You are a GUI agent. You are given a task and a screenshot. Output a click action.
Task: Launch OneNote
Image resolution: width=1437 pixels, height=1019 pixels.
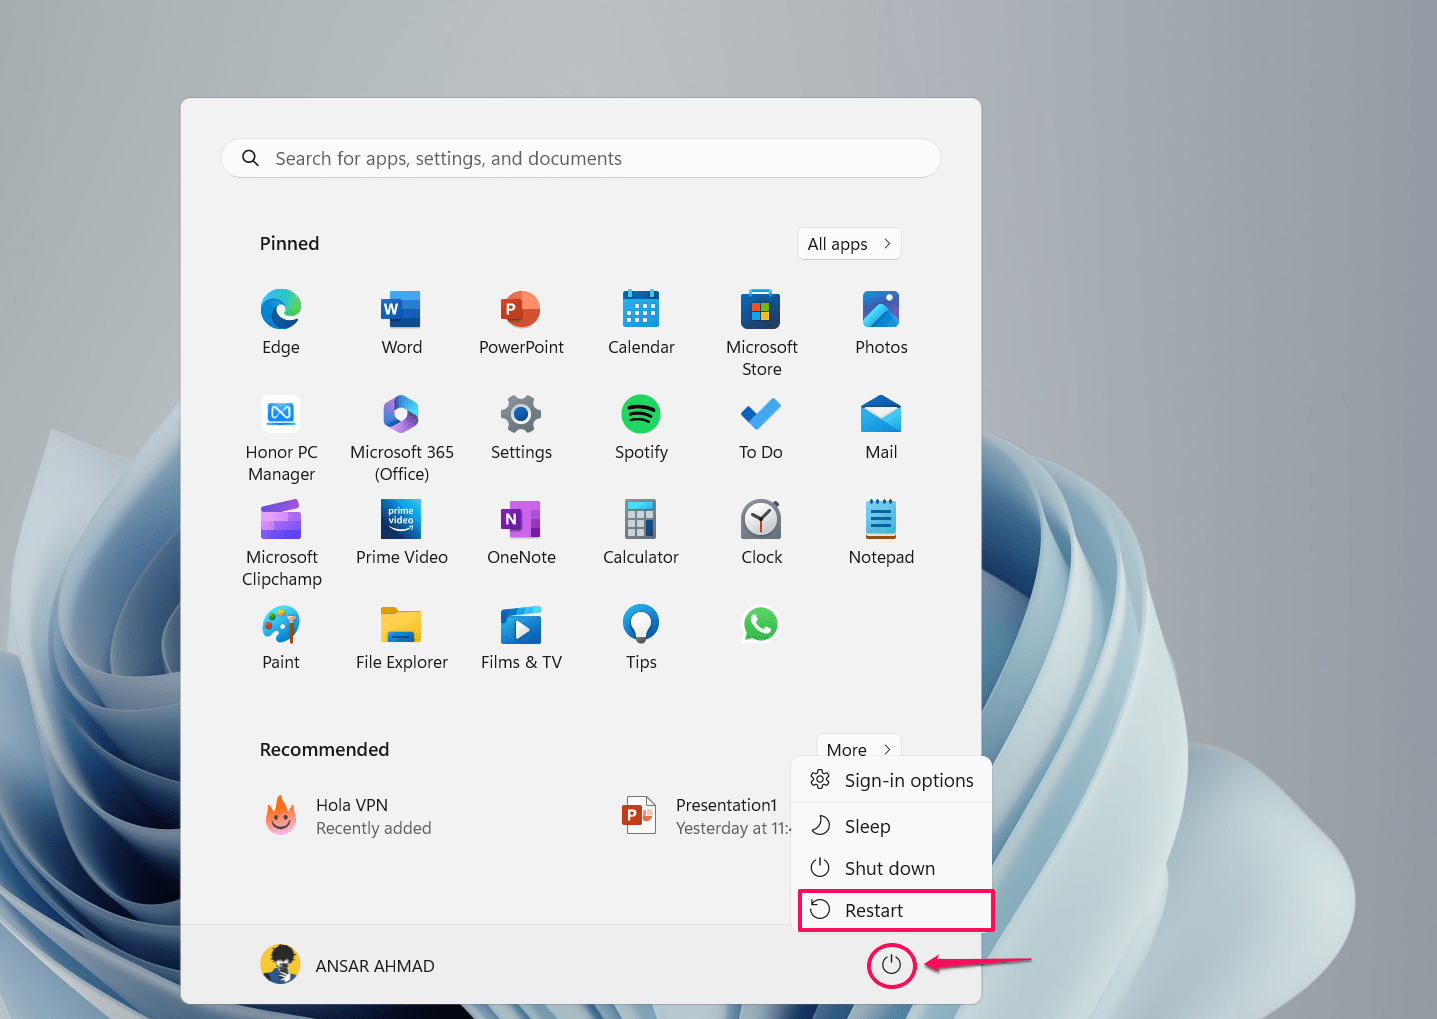521,532
